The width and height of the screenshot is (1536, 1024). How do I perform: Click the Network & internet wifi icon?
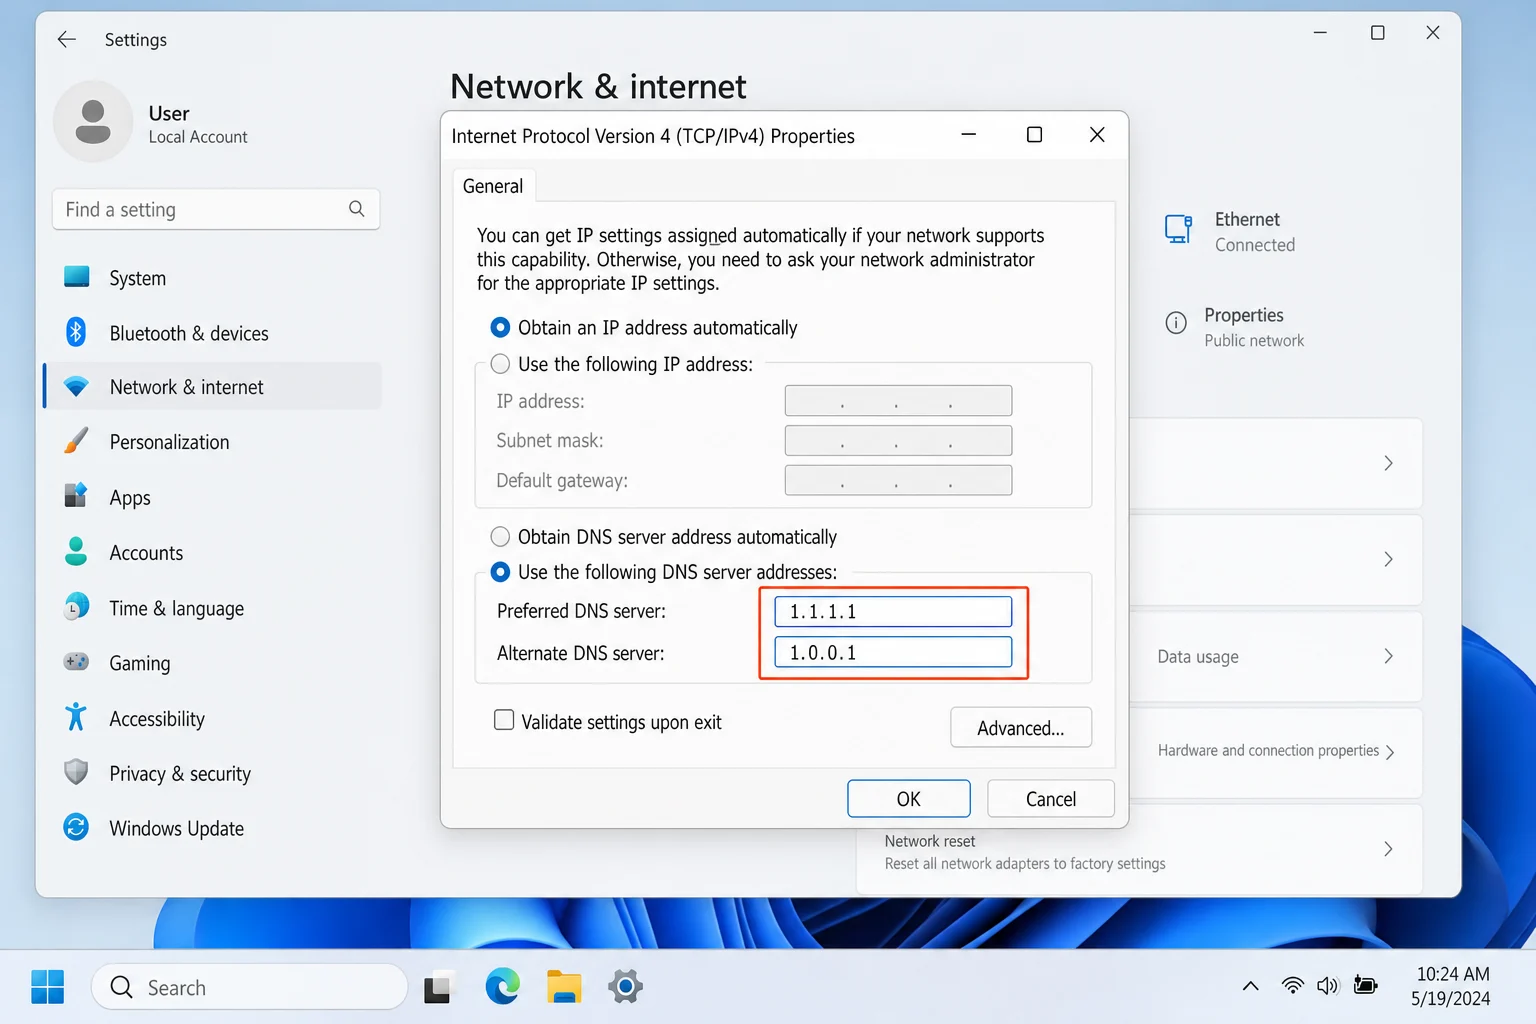click(76, 387)
